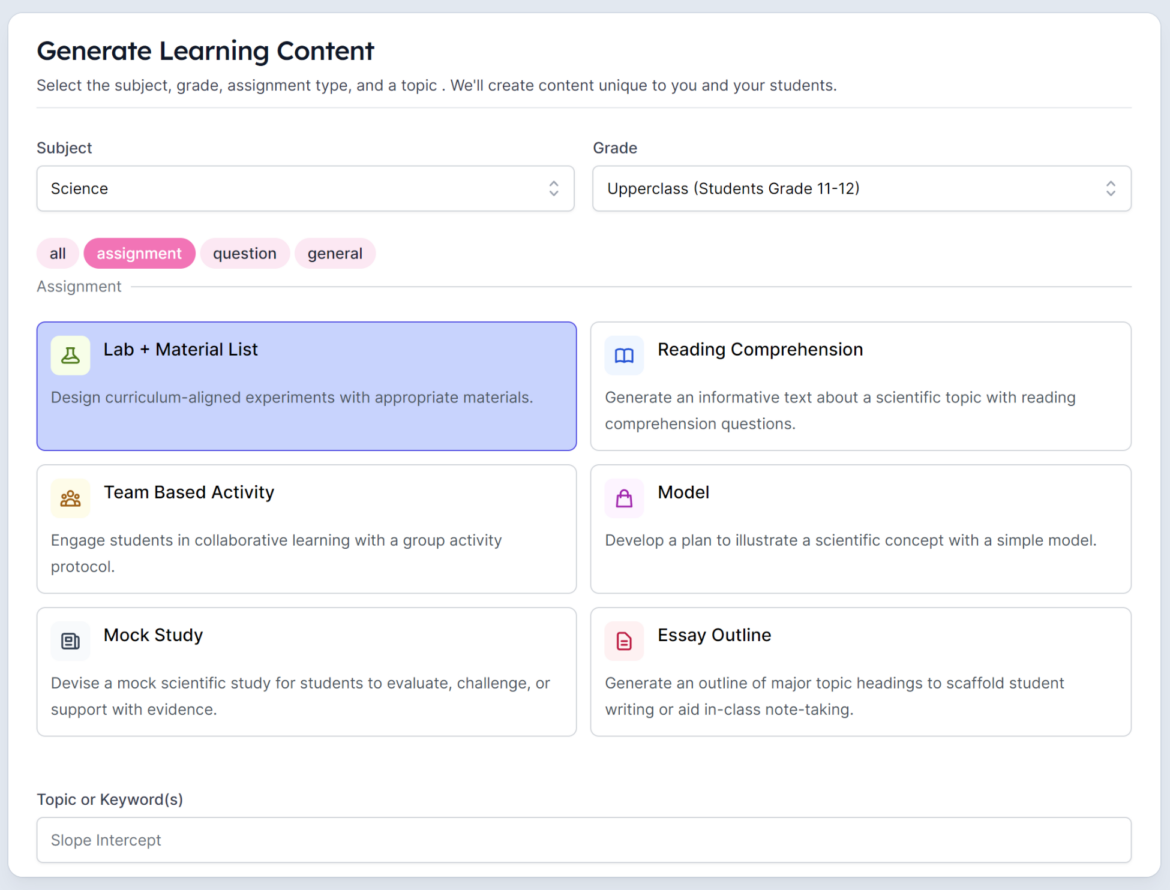Viewport: 1170px width, 890px height.
Task: Choose the Essay Outline assignment card
Action: click(861, 672)
